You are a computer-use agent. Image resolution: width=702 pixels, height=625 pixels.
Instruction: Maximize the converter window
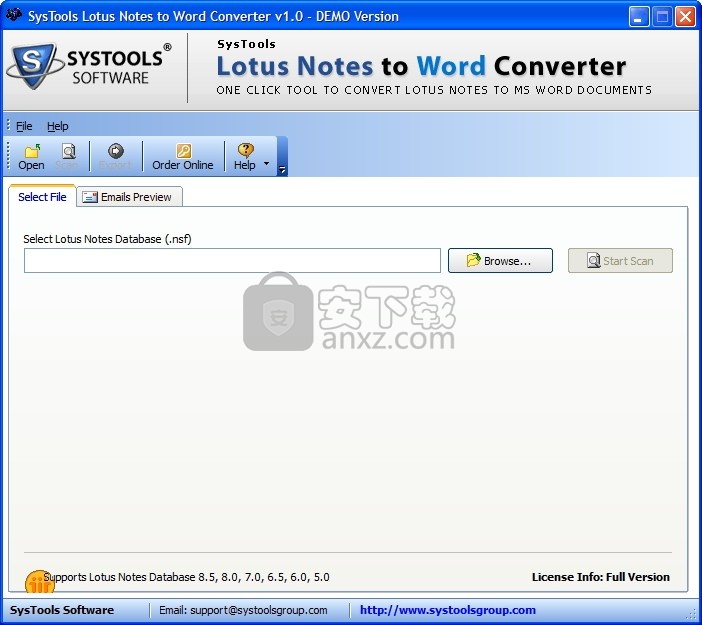[662, 17]
